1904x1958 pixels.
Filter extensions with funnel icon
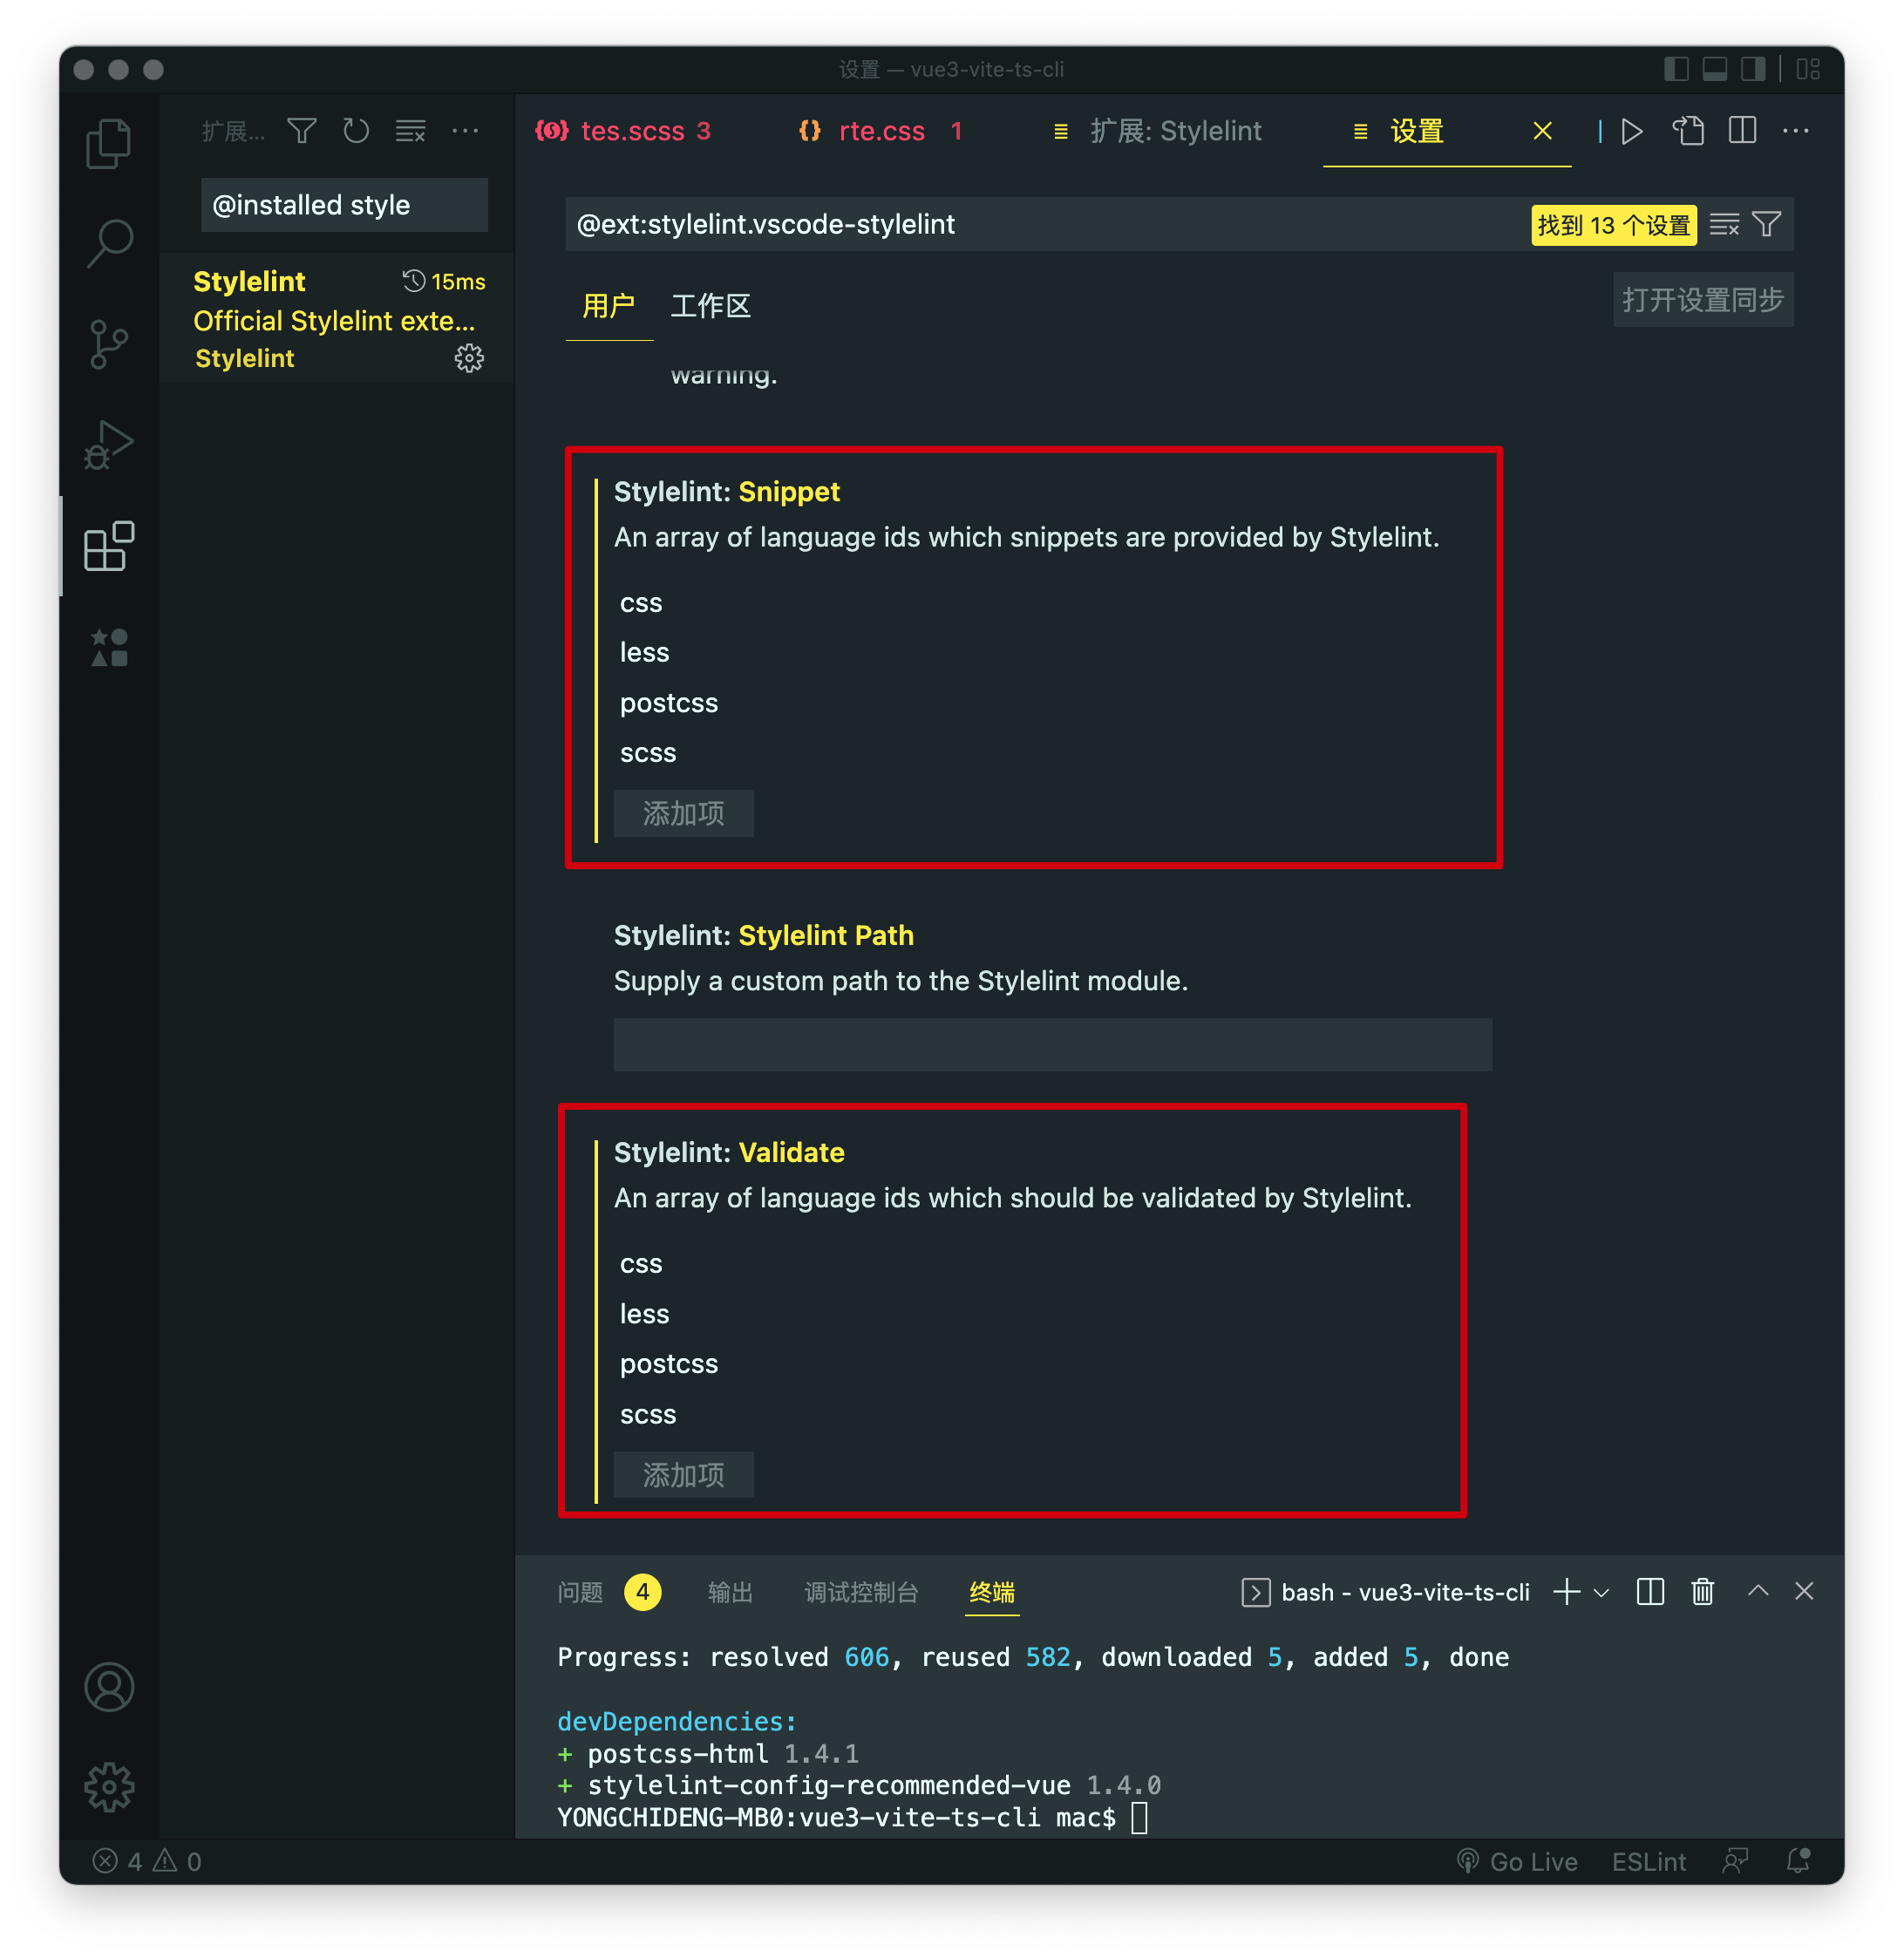[x=301, y=131]
